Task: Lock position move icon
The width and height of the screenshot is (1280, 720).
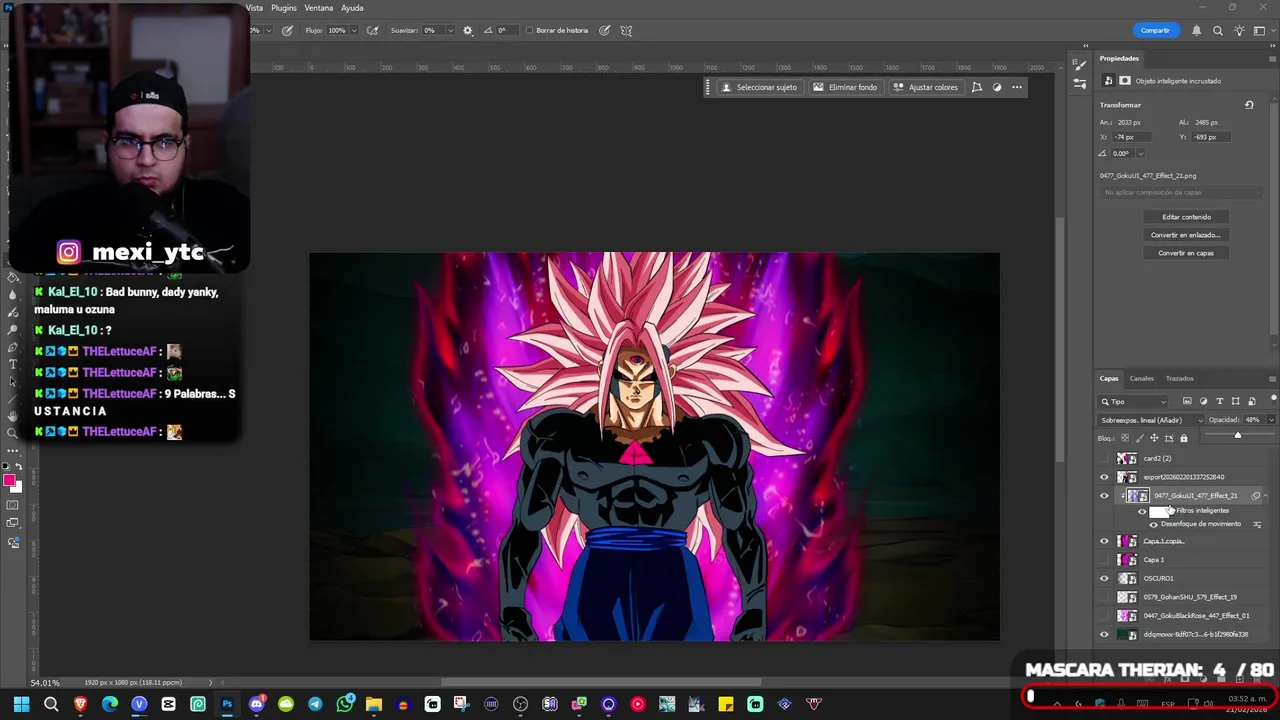Action: [x=1154, y=438]
